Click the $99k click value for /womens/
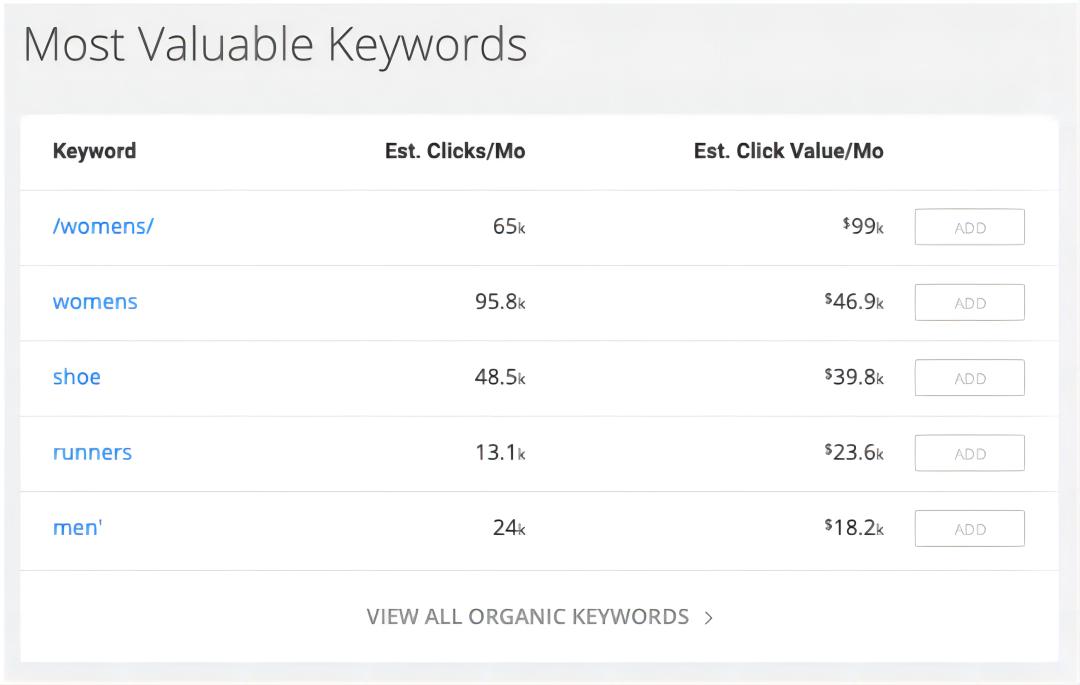This screenshot has width=1080, height=685. pos(863,227)
